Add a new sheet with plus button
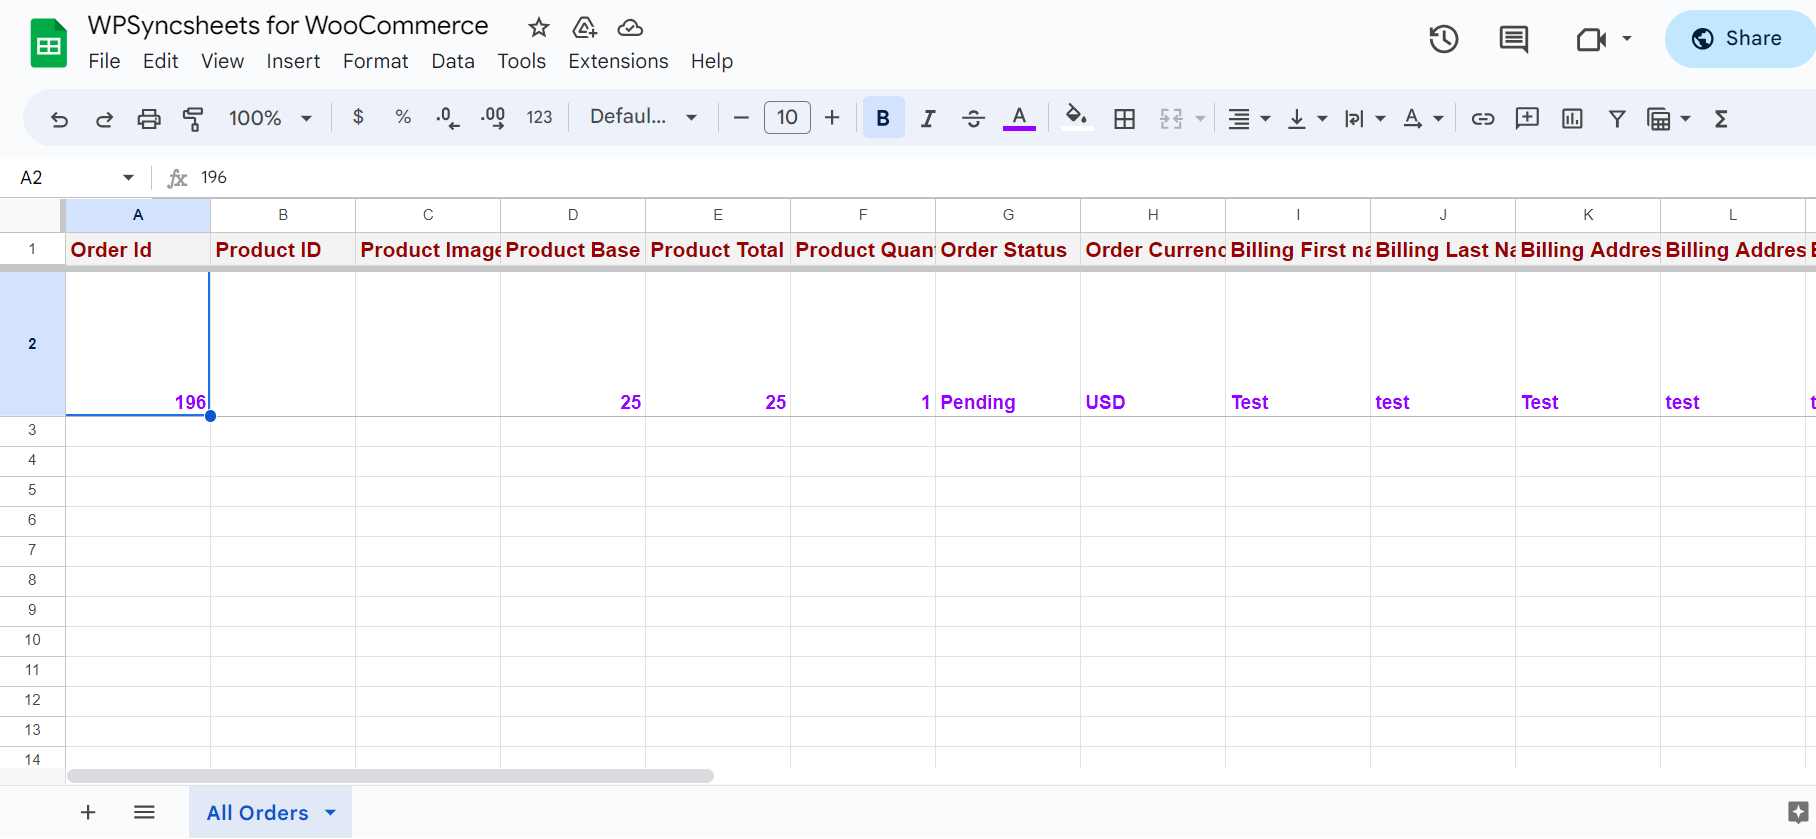This screenshot has height=839, width=1816. 88,812
